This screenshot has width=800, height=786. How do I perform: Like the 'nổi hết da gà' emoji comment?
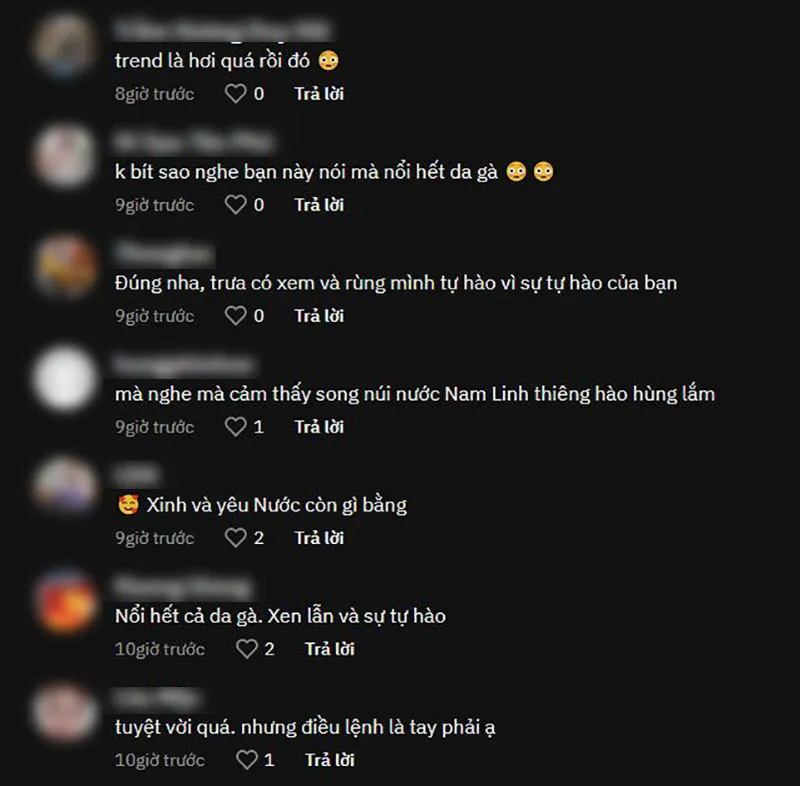tap(236, 205)
